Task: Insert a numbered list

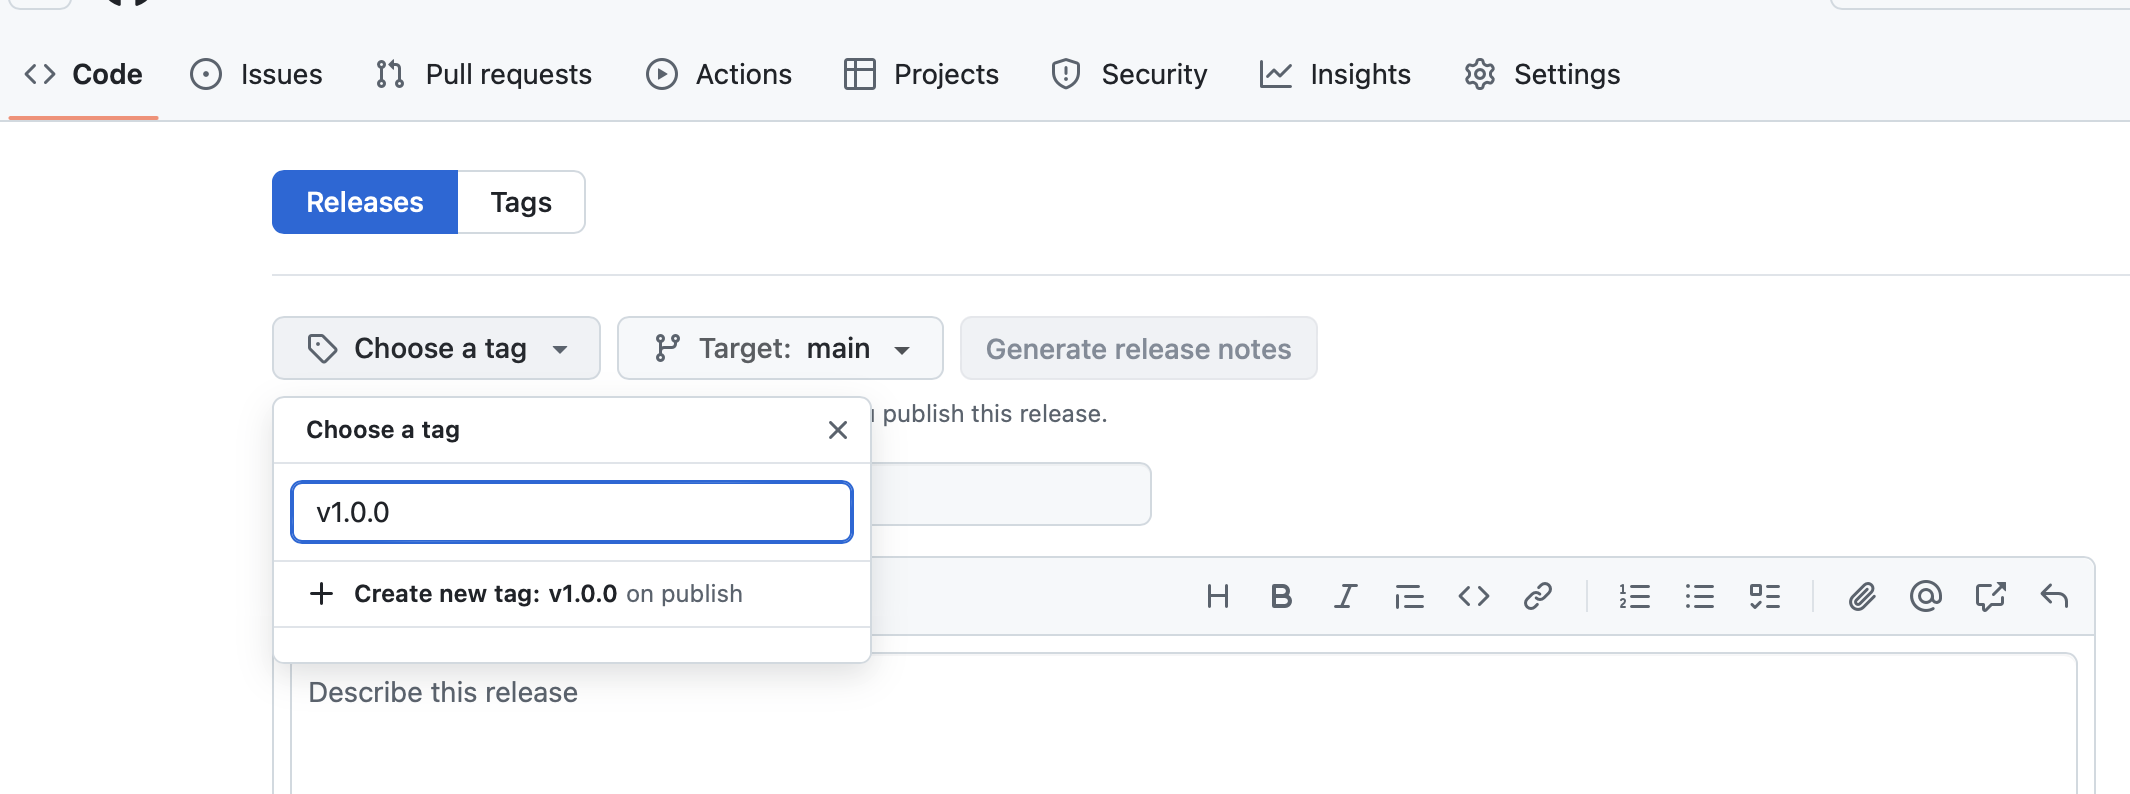Action: pos(1634,597)
